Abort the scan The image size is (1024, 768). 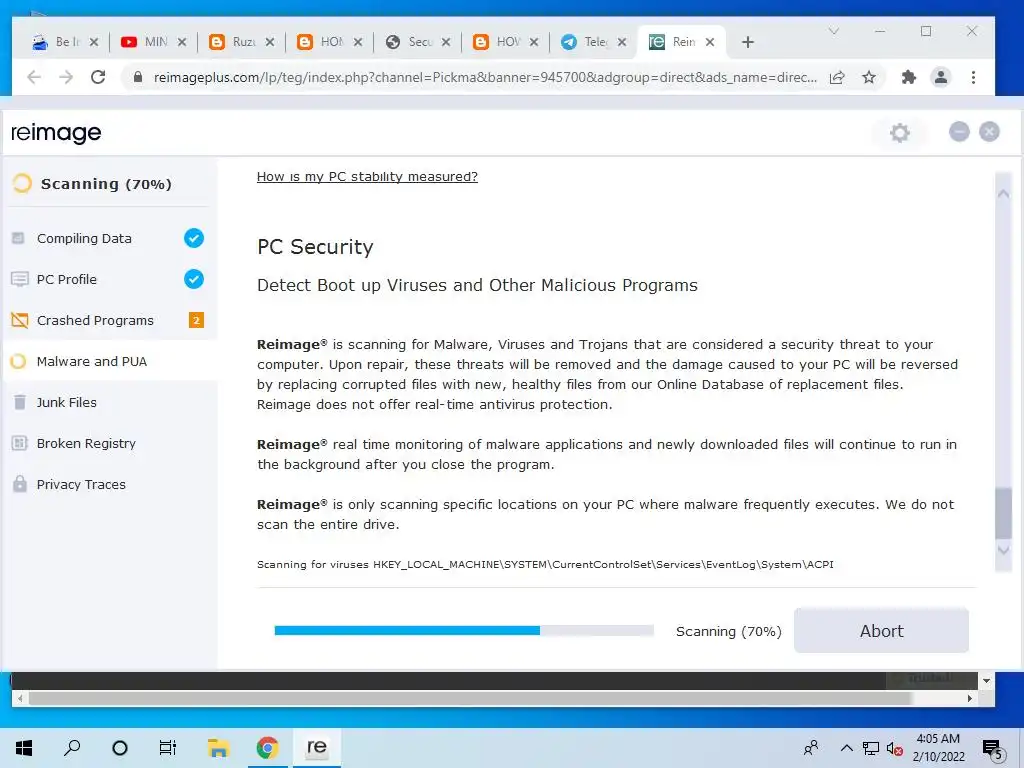[881, 631]
